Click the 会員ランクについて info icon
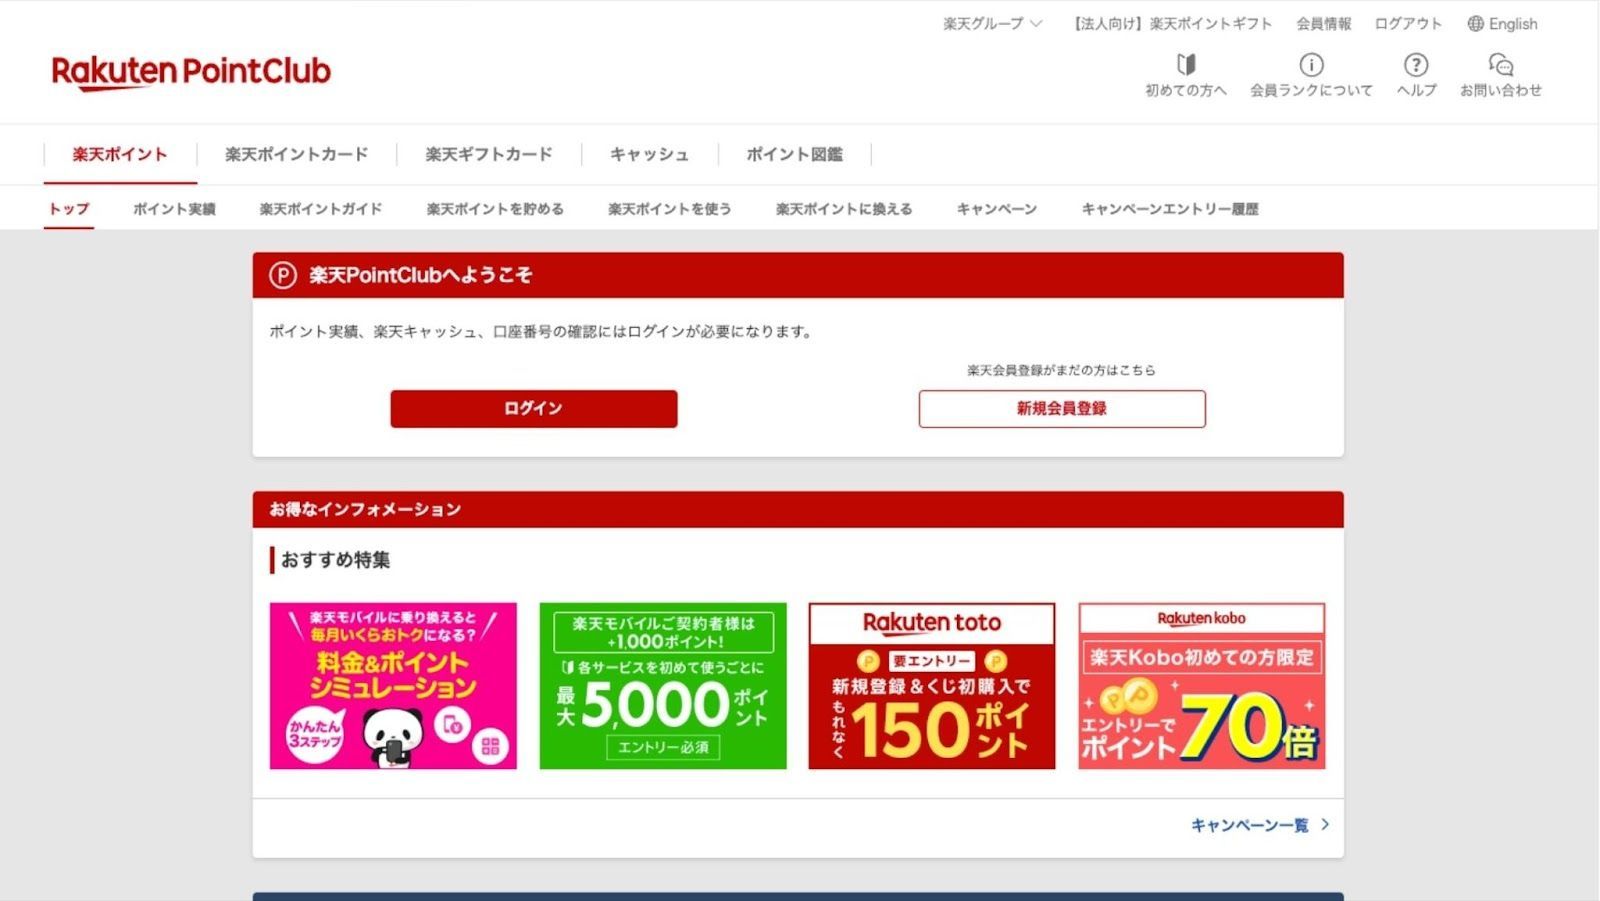The width and height of the screenshot is (1600, 901). 1311,65
